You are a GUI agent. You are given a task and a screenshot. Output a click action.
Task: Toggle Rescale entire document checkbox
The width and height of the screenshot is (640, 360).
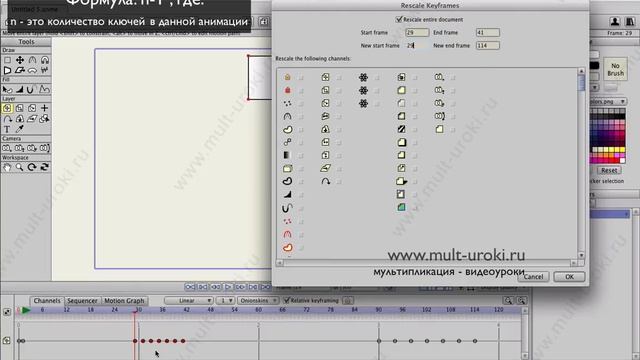coord(399,19)
